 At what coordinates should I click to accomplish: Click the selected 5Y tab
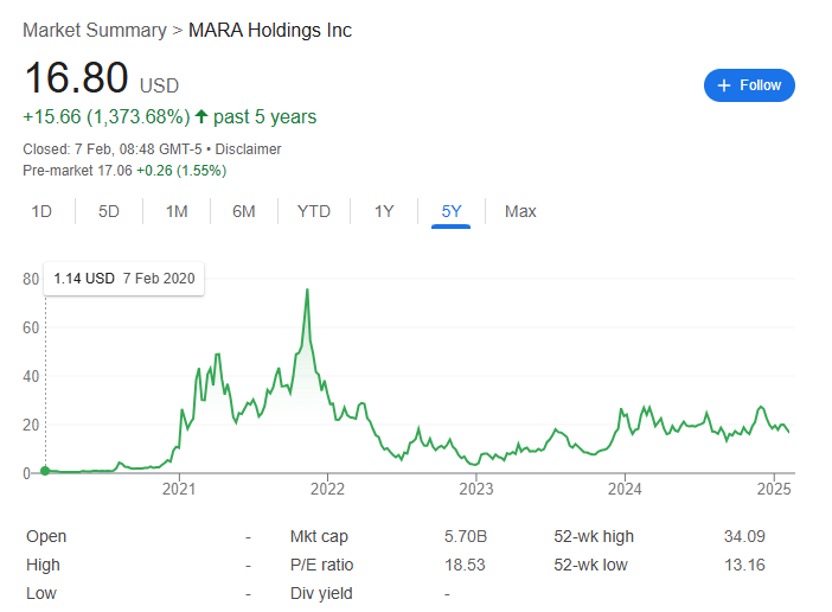click(451, 211)
